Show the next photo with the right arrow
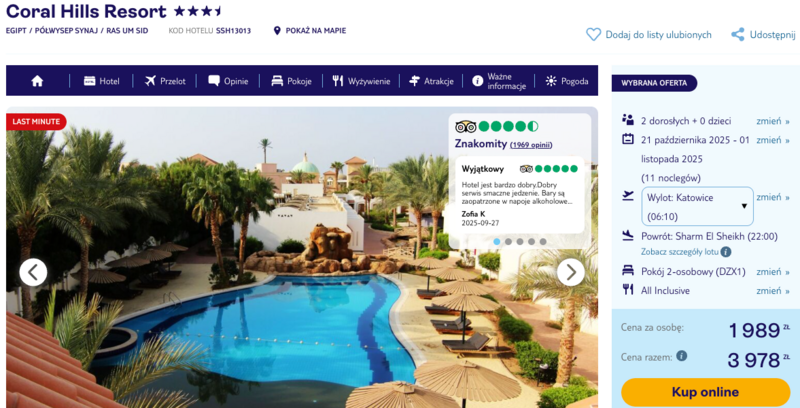The height and width of the screenshot is (408, 800). [570, 272]
